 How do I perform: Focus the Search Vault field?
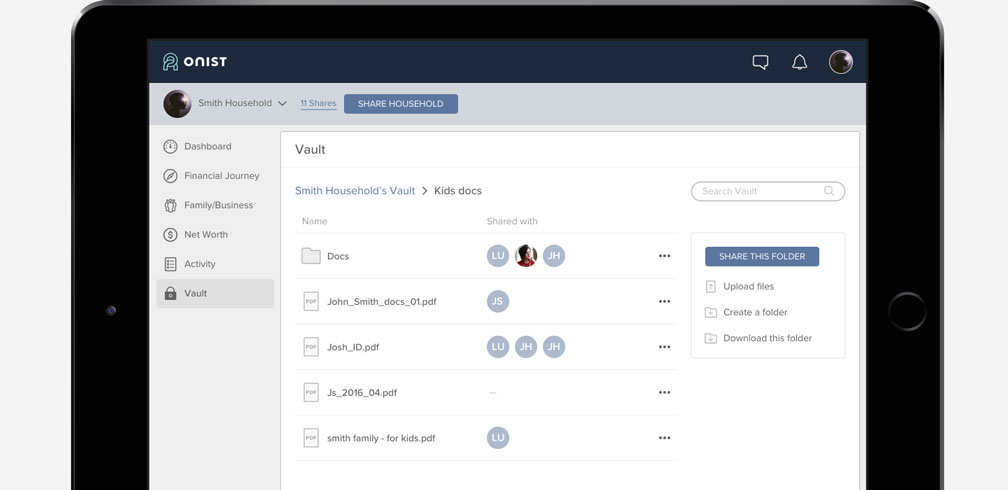pyautogui.click(x=768, y=191)
